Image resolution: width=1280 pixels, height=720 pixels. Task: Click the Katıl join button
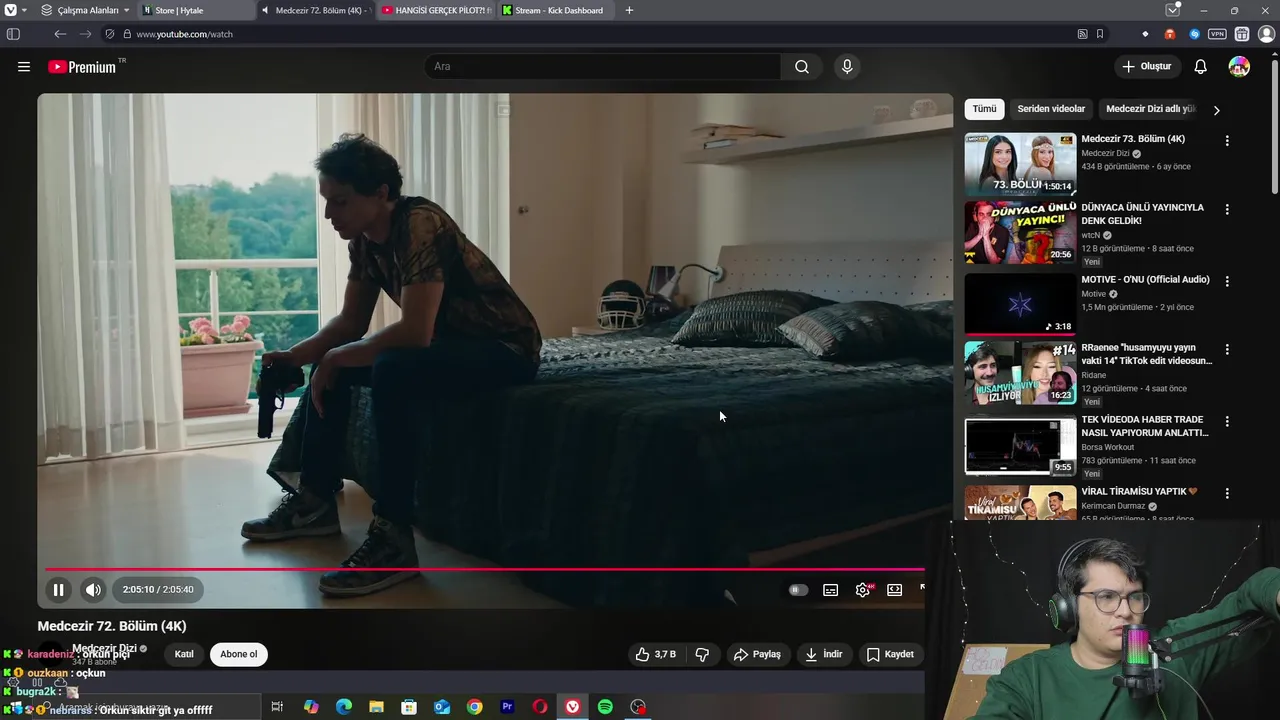pyautogui.click(x=184, y=654)
